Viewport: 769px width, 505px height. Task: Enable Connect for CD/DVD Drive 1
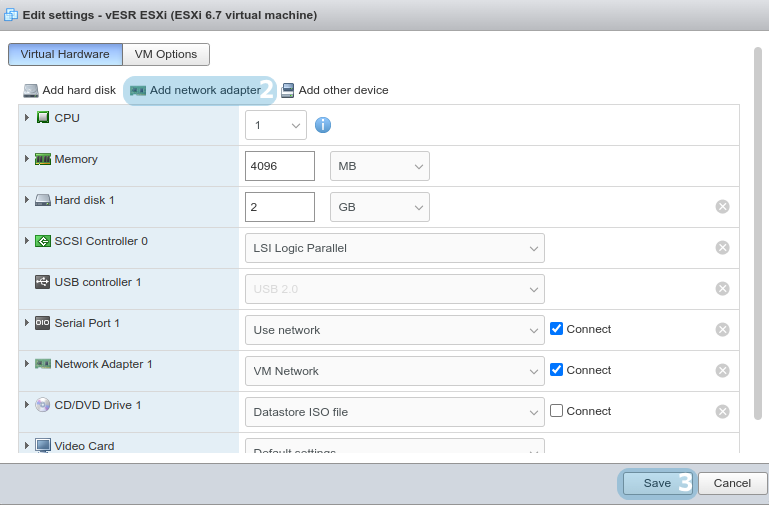(x=557, y=411)
